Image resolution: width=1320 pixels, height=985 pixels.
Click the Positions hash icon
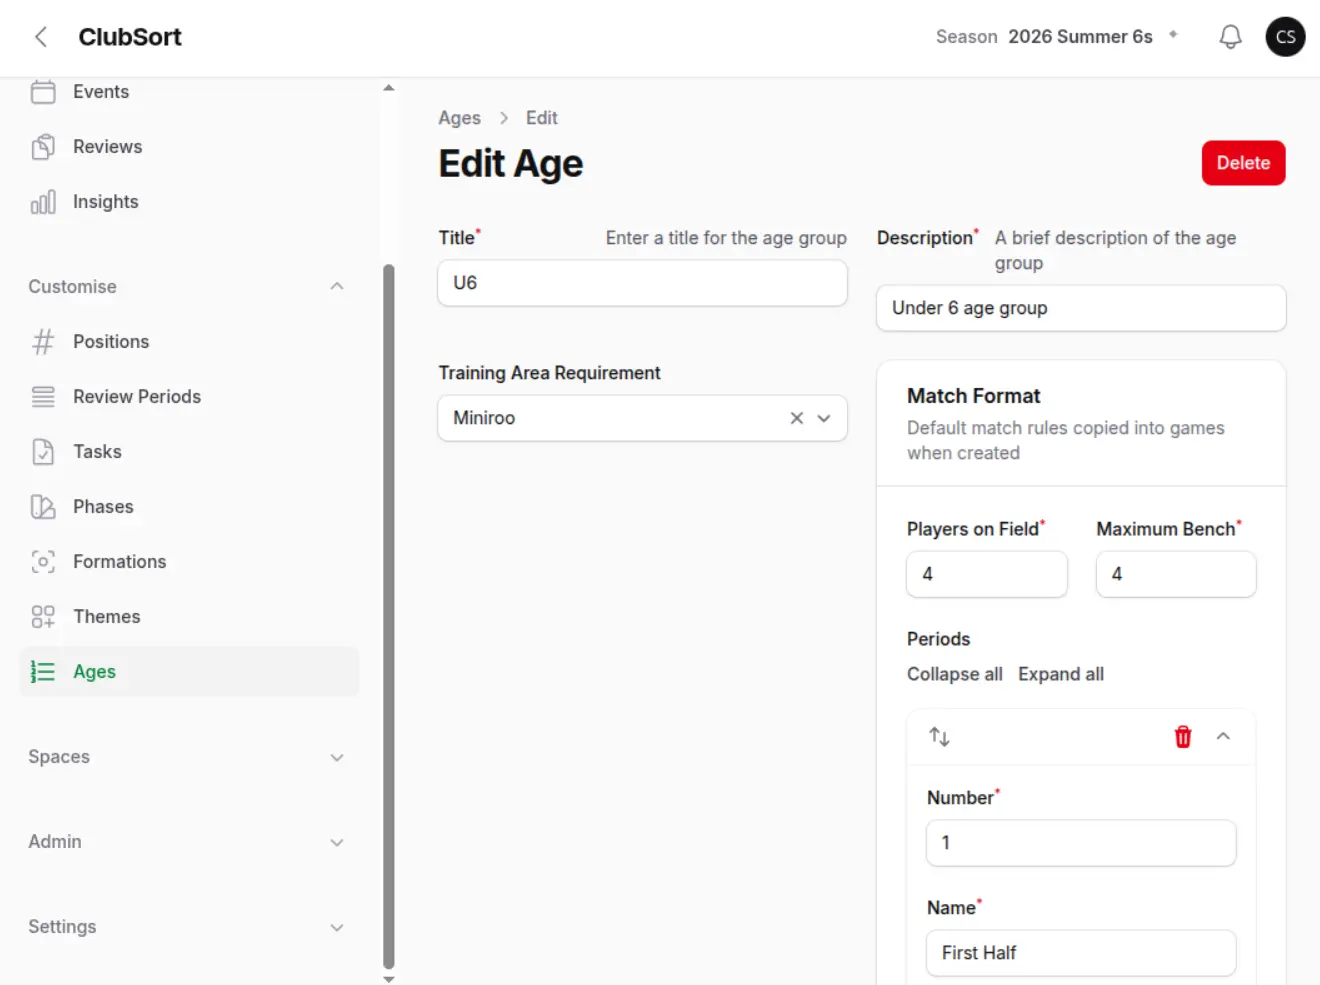tap(43, 342)
